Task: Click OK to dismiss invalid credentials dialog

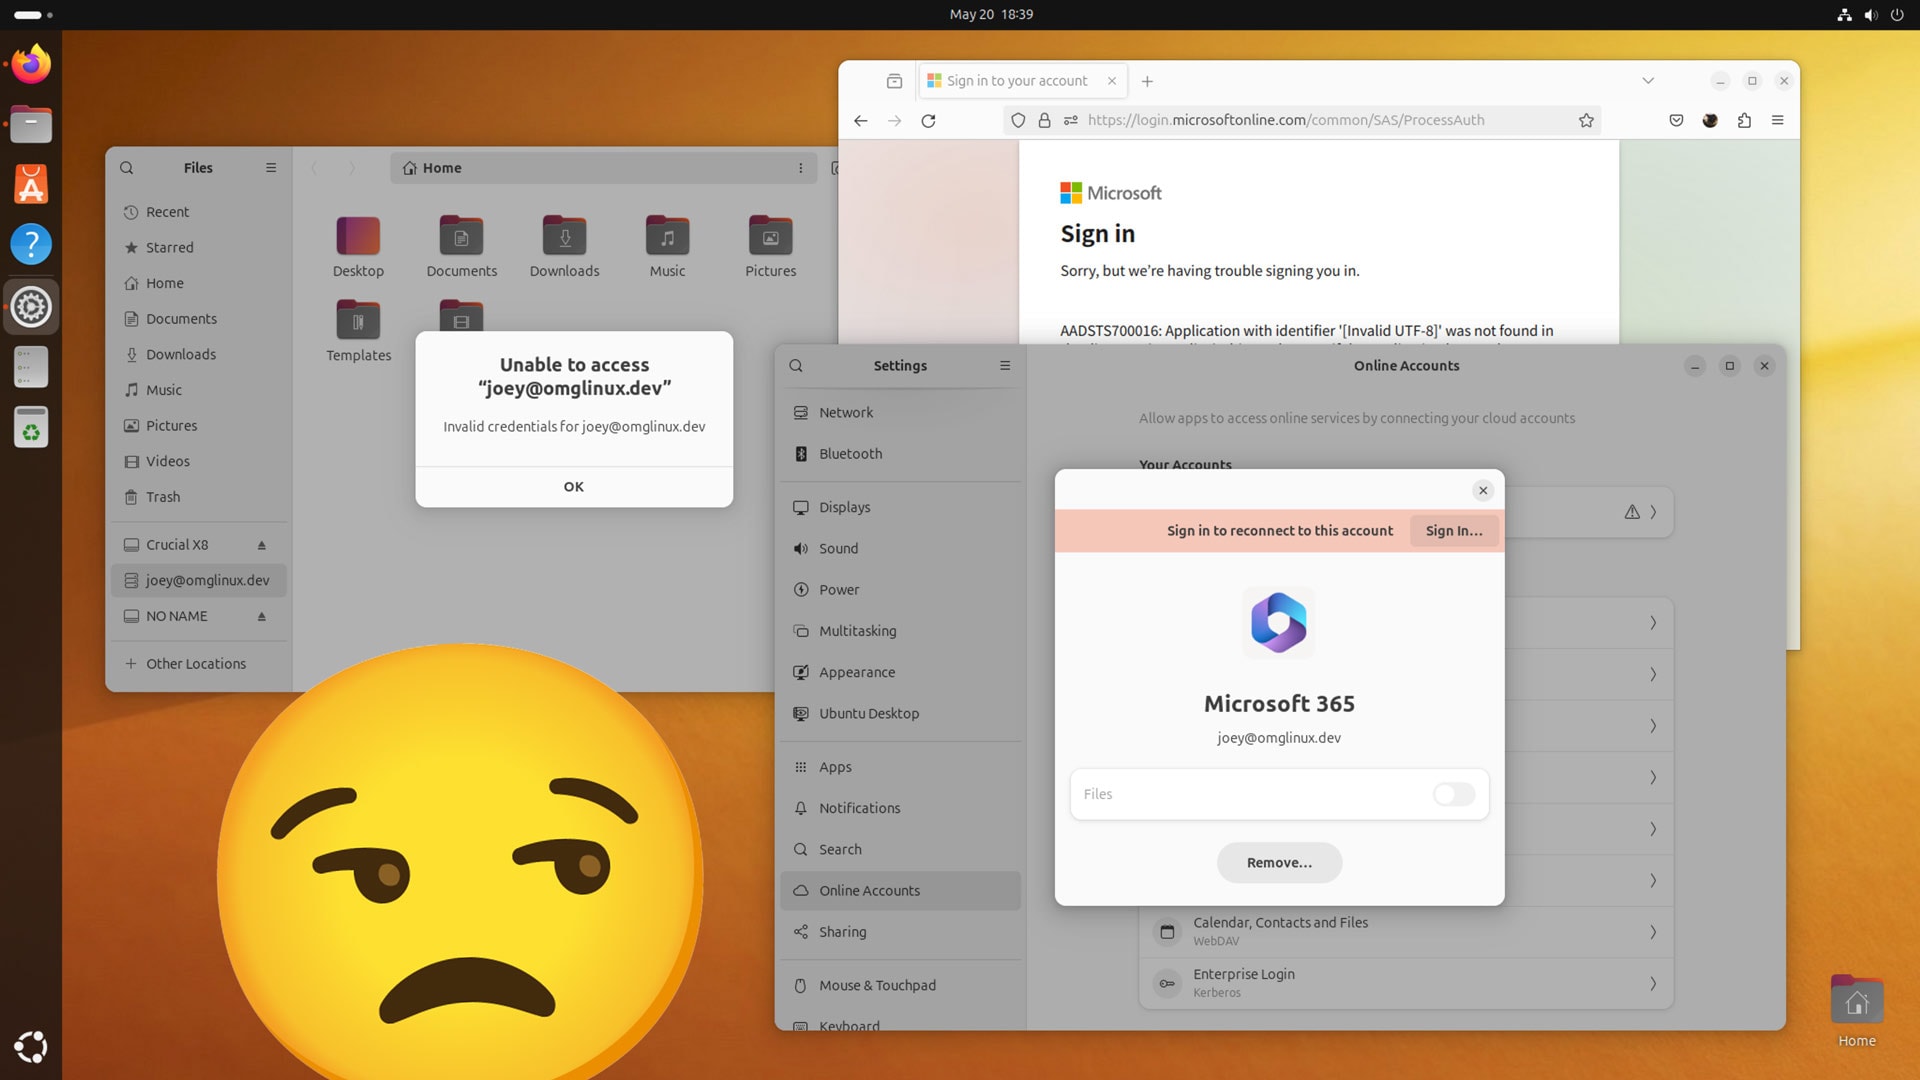Action: tap(574, 487)
